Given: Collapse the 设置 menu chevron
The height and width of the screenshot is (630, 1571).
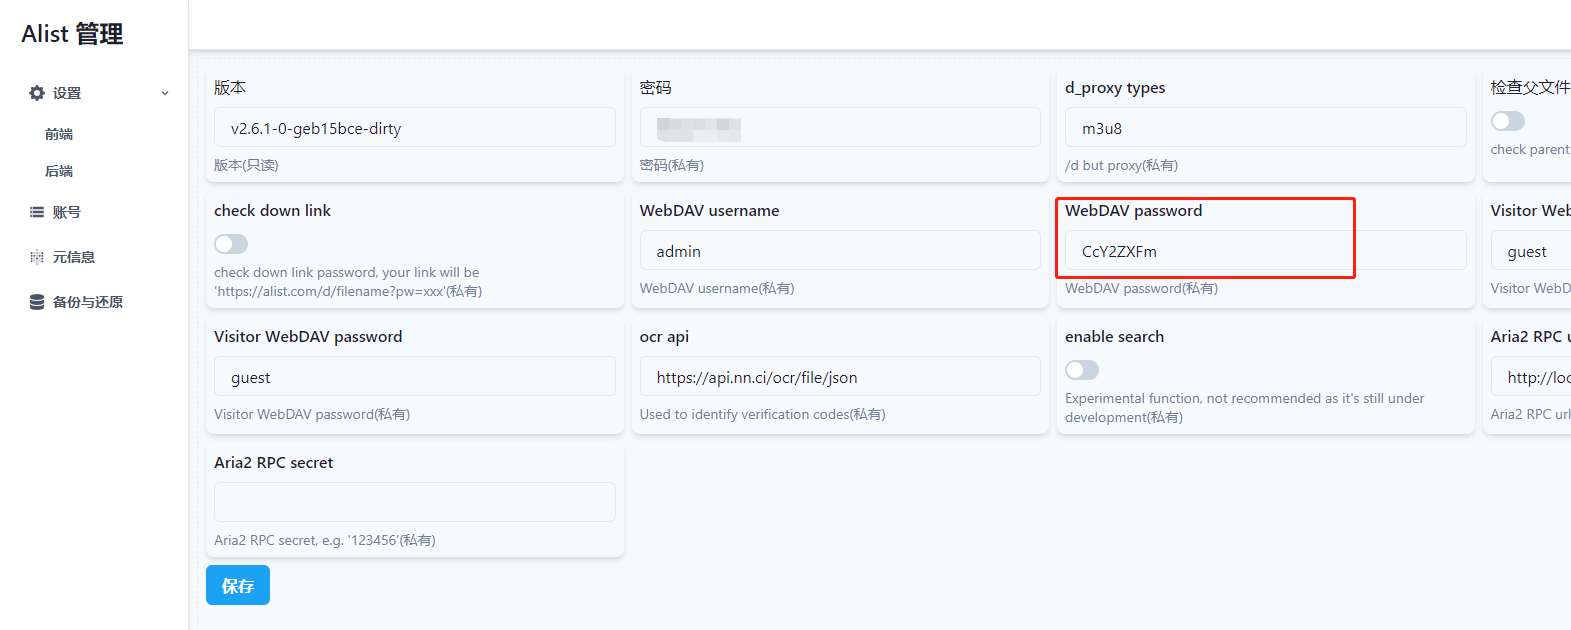Looking at the screenshot, I should point(165,93).
